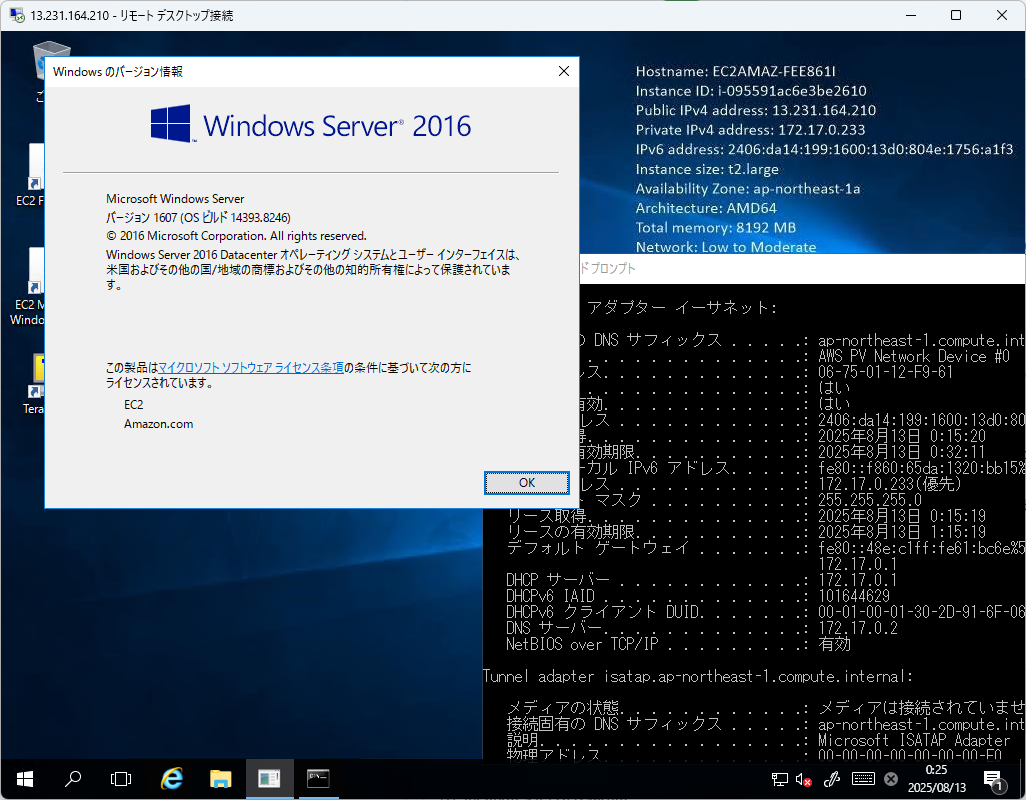Image resolution: width=1026 pixels, height=800 pixels.
Task: Open the Microsoft Software License Terms link
Action: click(251, 368)
